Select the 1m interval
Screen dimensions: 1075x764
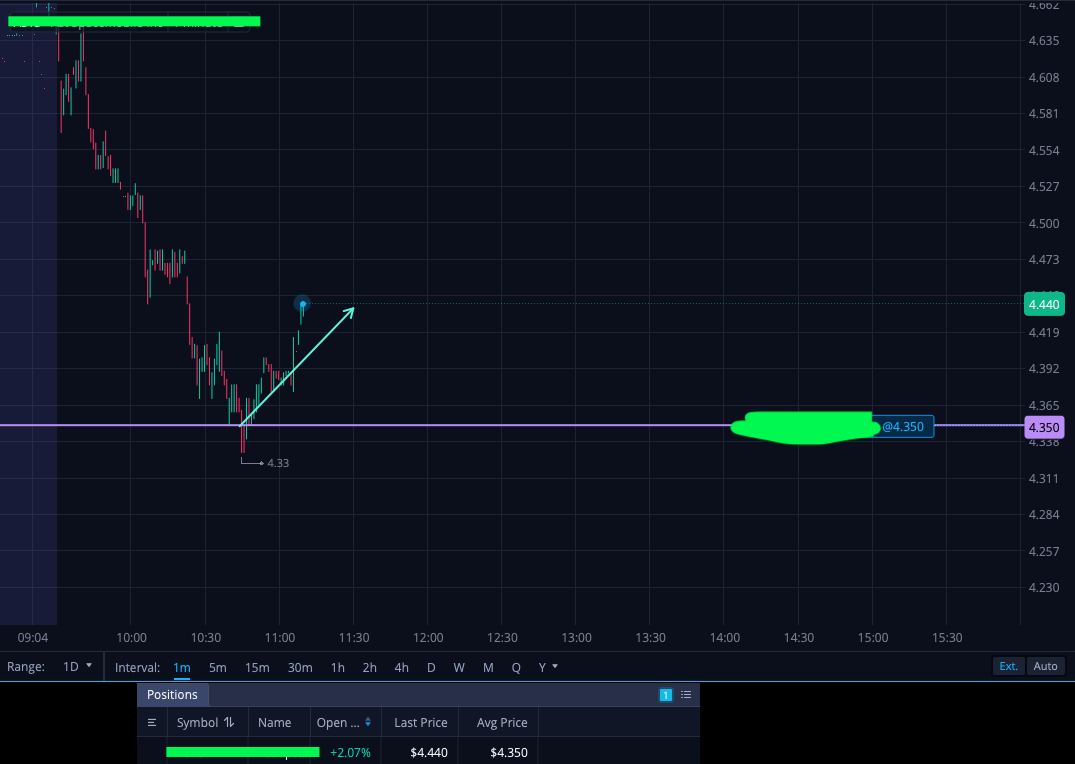point(182,667)
